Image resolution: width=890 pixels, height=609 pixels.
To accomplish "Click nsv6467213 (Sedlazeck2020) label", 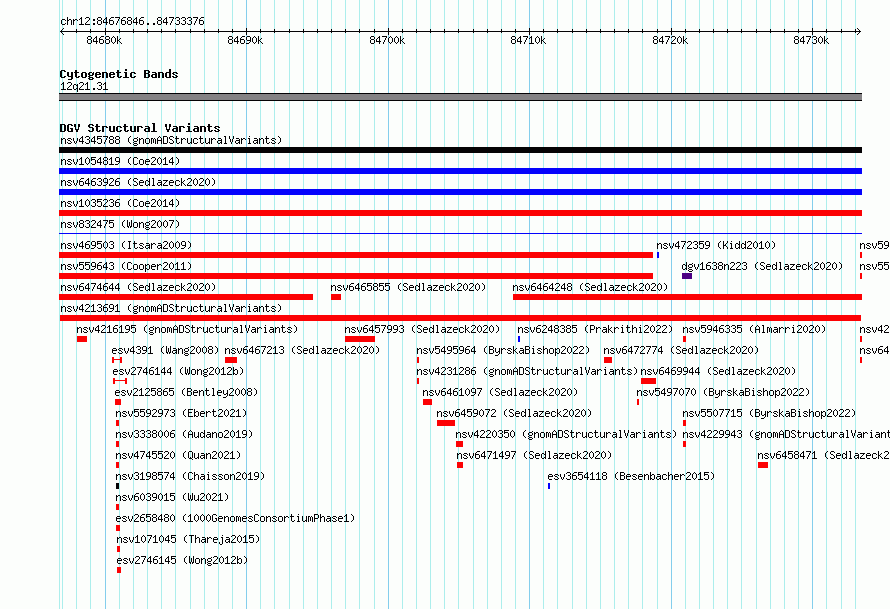I will pyautogui.click(x=302, y=350).
